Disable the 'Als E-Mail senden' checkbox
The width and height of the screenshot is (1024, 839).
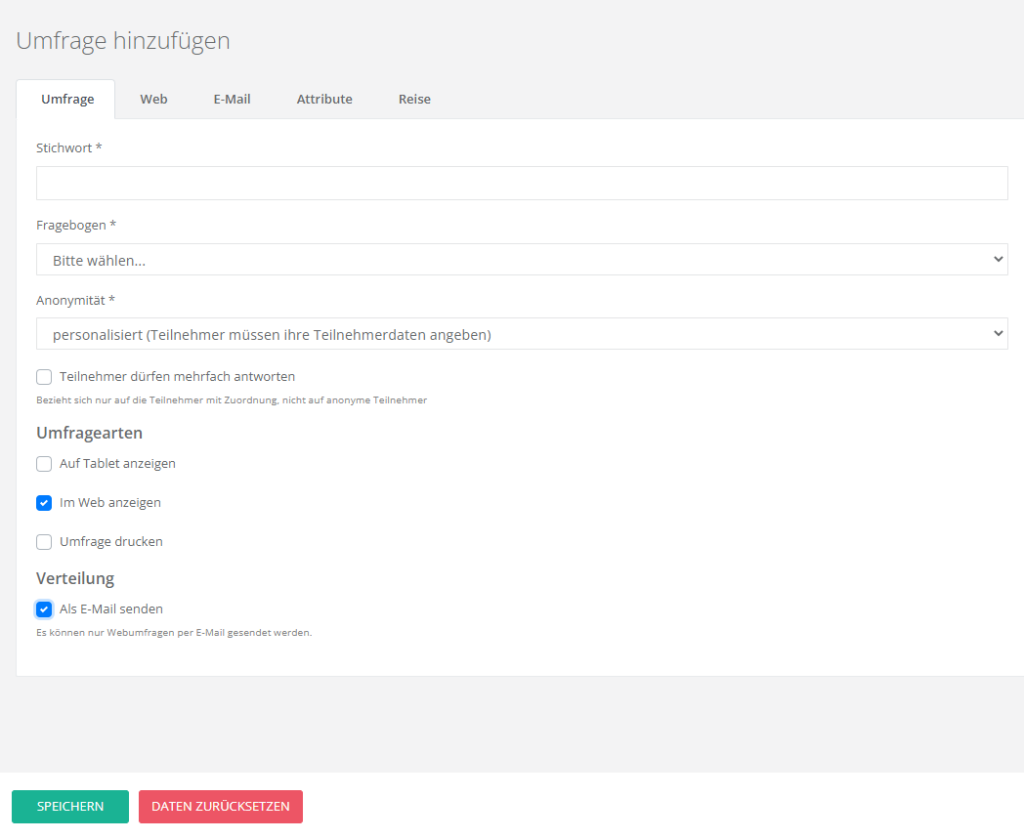(x=44, y=609)
